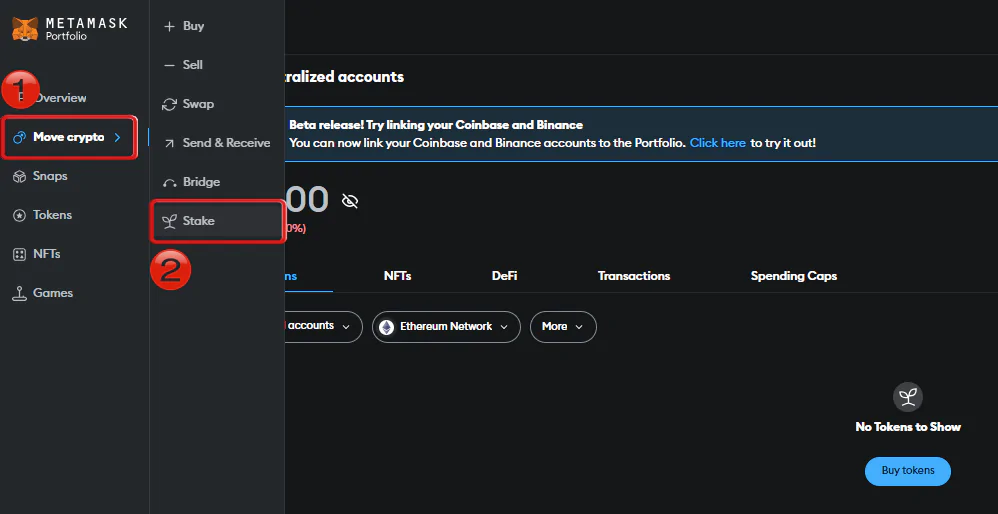This screenshot has width=998, height=514.
Task: Open the Ethereum Network dropdown
Action: click(x=446, y=326)
